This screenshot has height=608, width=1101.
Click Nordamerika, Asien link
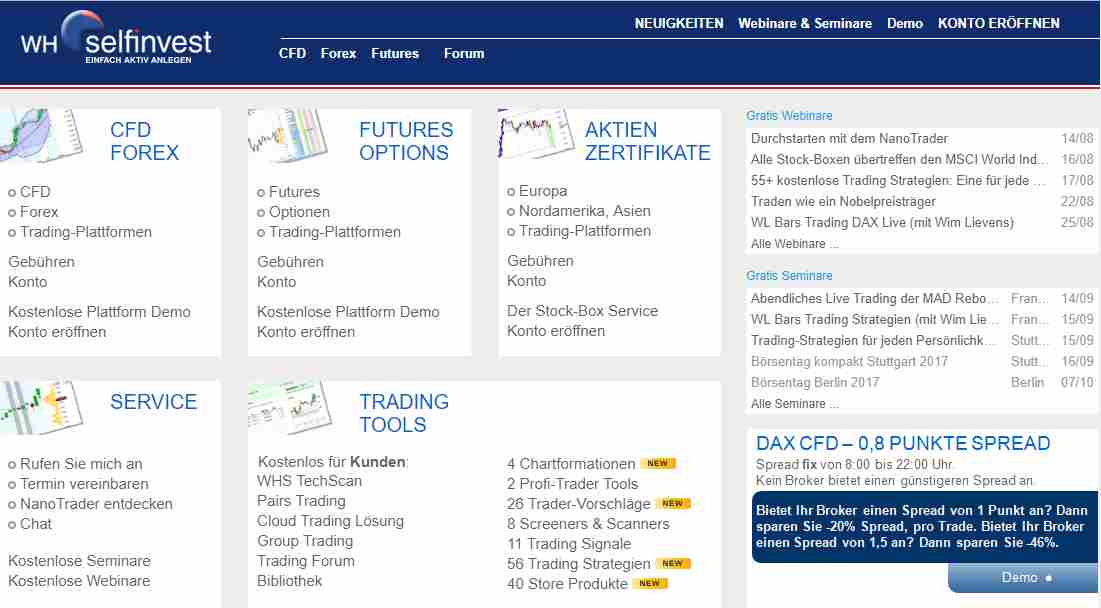point(584,211)
